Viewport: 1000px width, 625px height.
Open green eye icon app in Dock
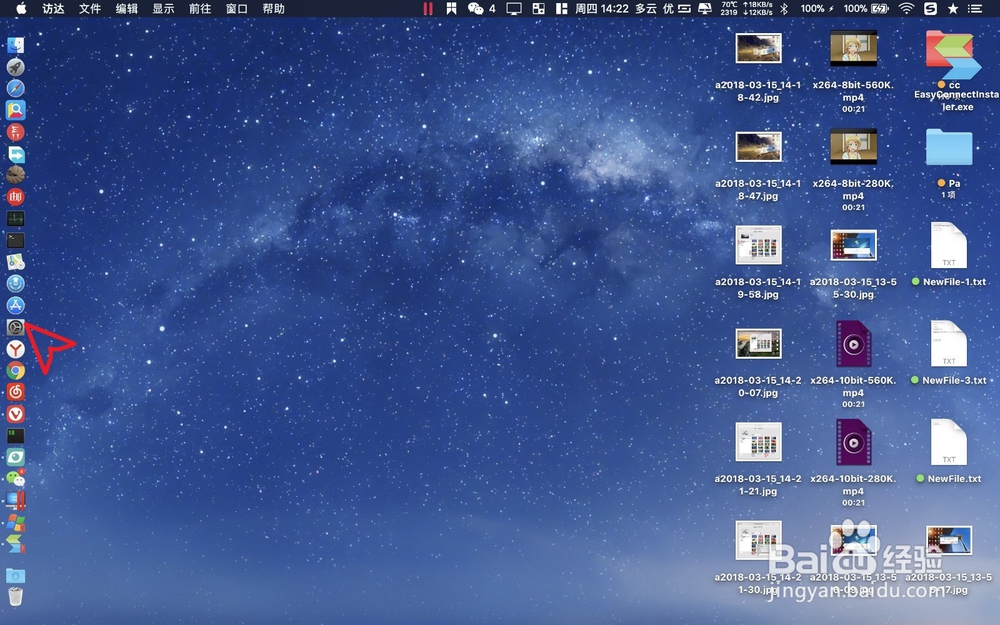pos(15,457)
